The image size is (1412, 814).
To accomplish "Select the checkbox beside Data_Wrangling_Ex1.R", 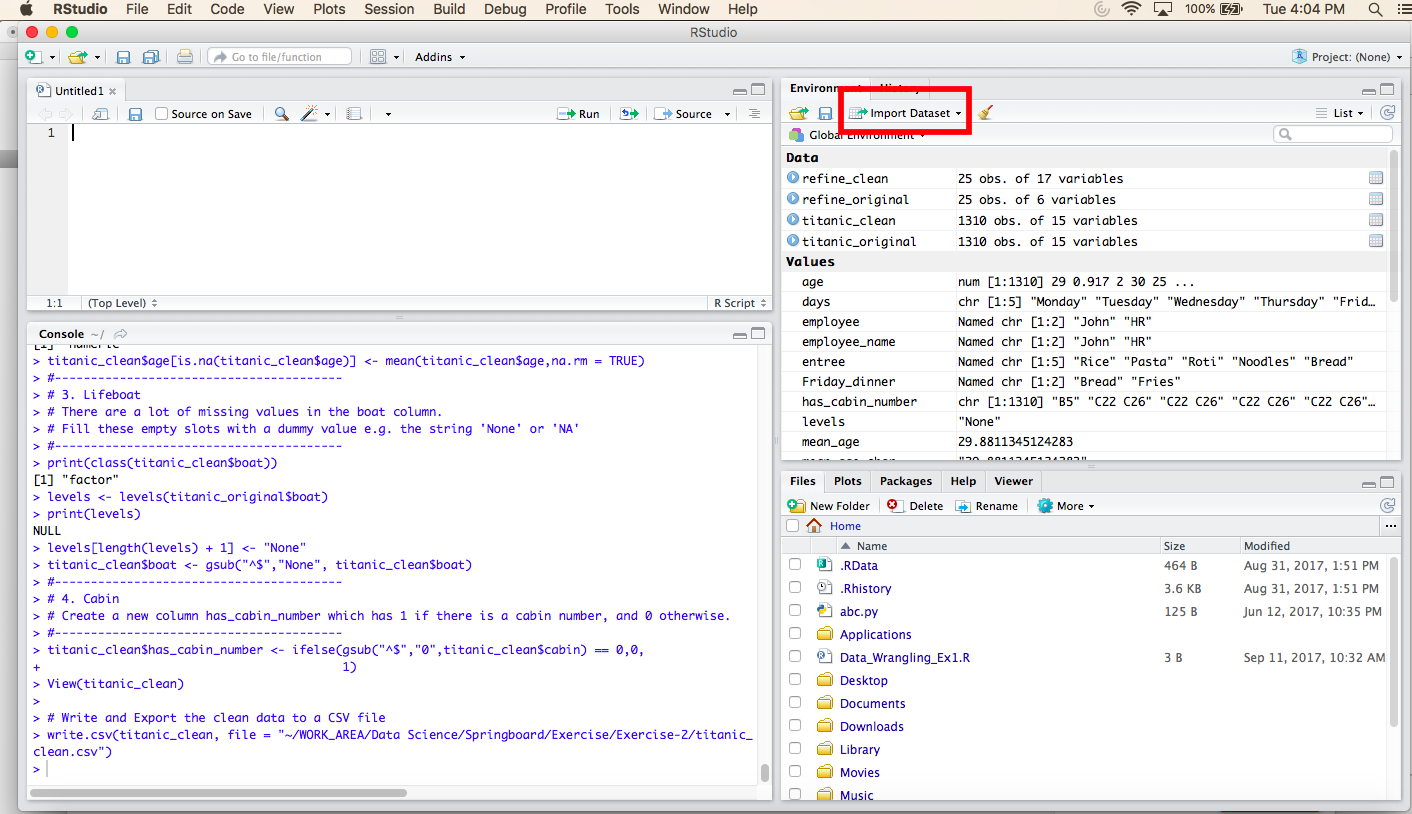I will pos(794,656).
